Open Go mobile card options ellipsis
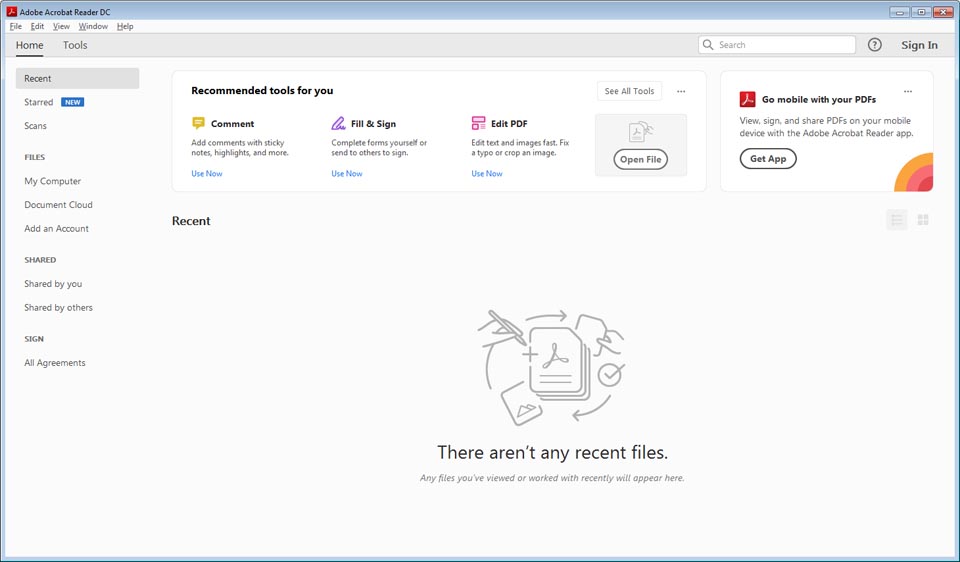 coord(908,91)
